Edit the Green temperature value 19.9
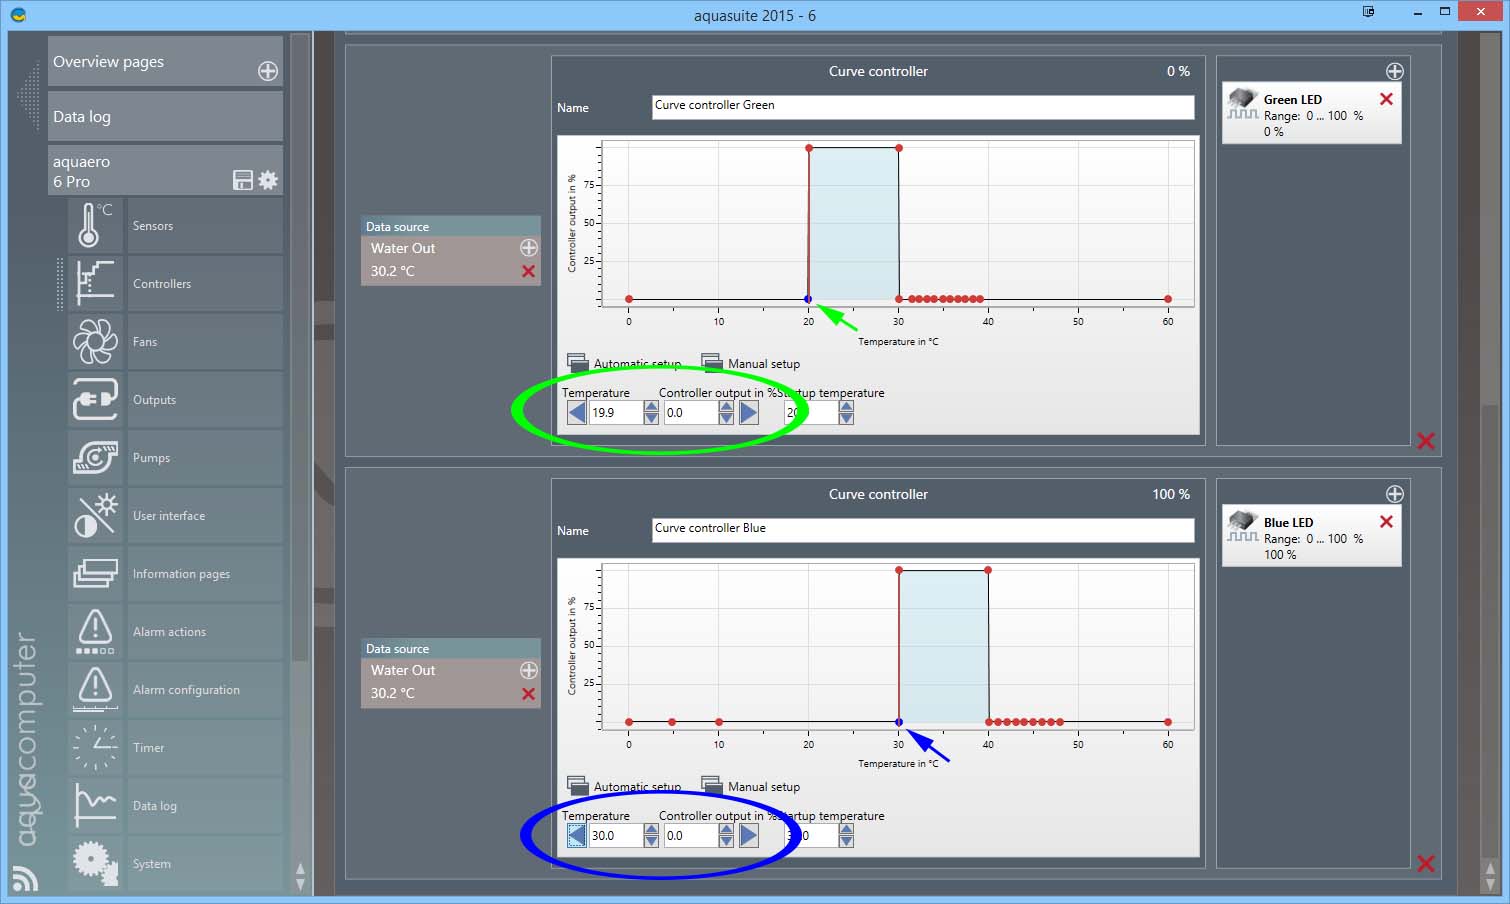 tap(616, 413)
